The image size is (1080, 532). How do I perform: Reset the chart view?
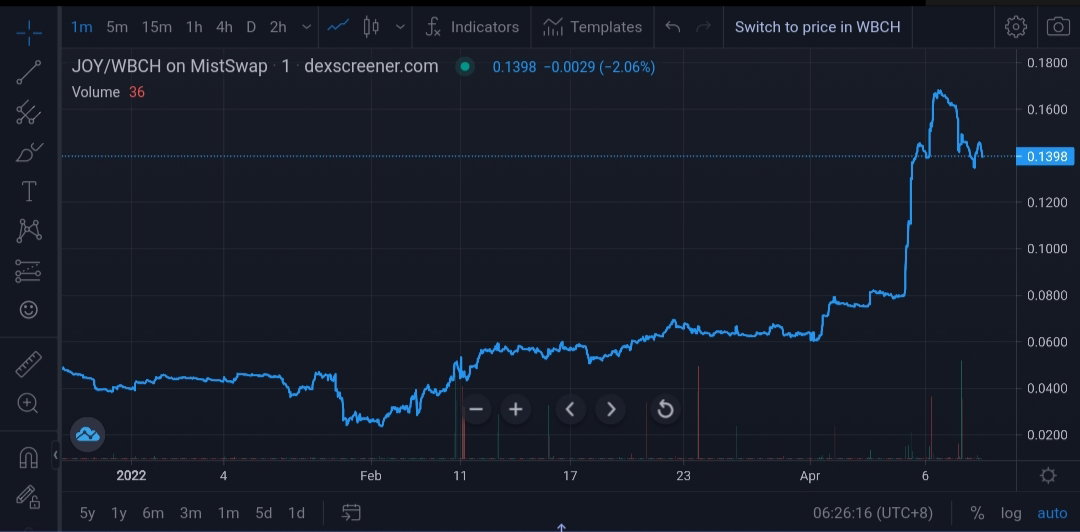[x=665, y=409]
